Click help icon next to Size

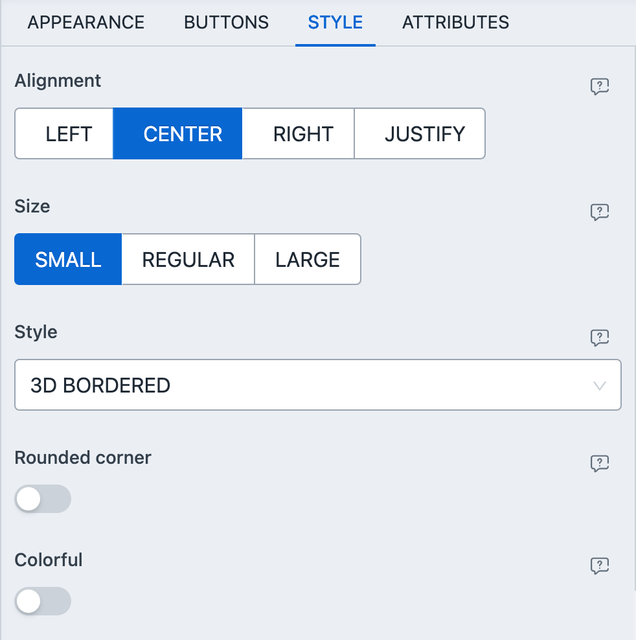click(x=600, y=212)
